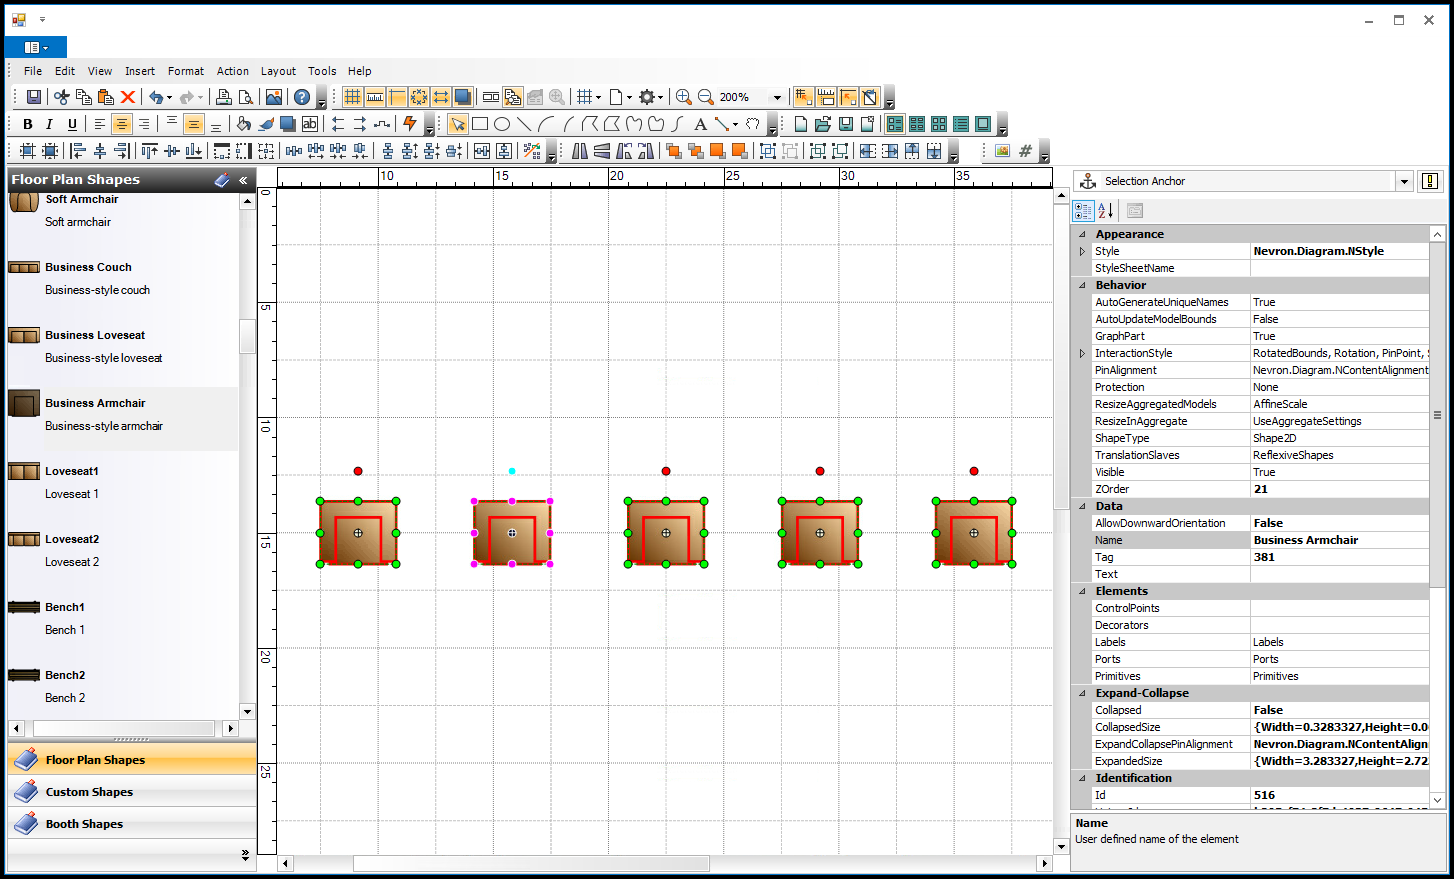Select the Business Loveseat shape
The image size is (1454, 879).
tap(123, 347)
